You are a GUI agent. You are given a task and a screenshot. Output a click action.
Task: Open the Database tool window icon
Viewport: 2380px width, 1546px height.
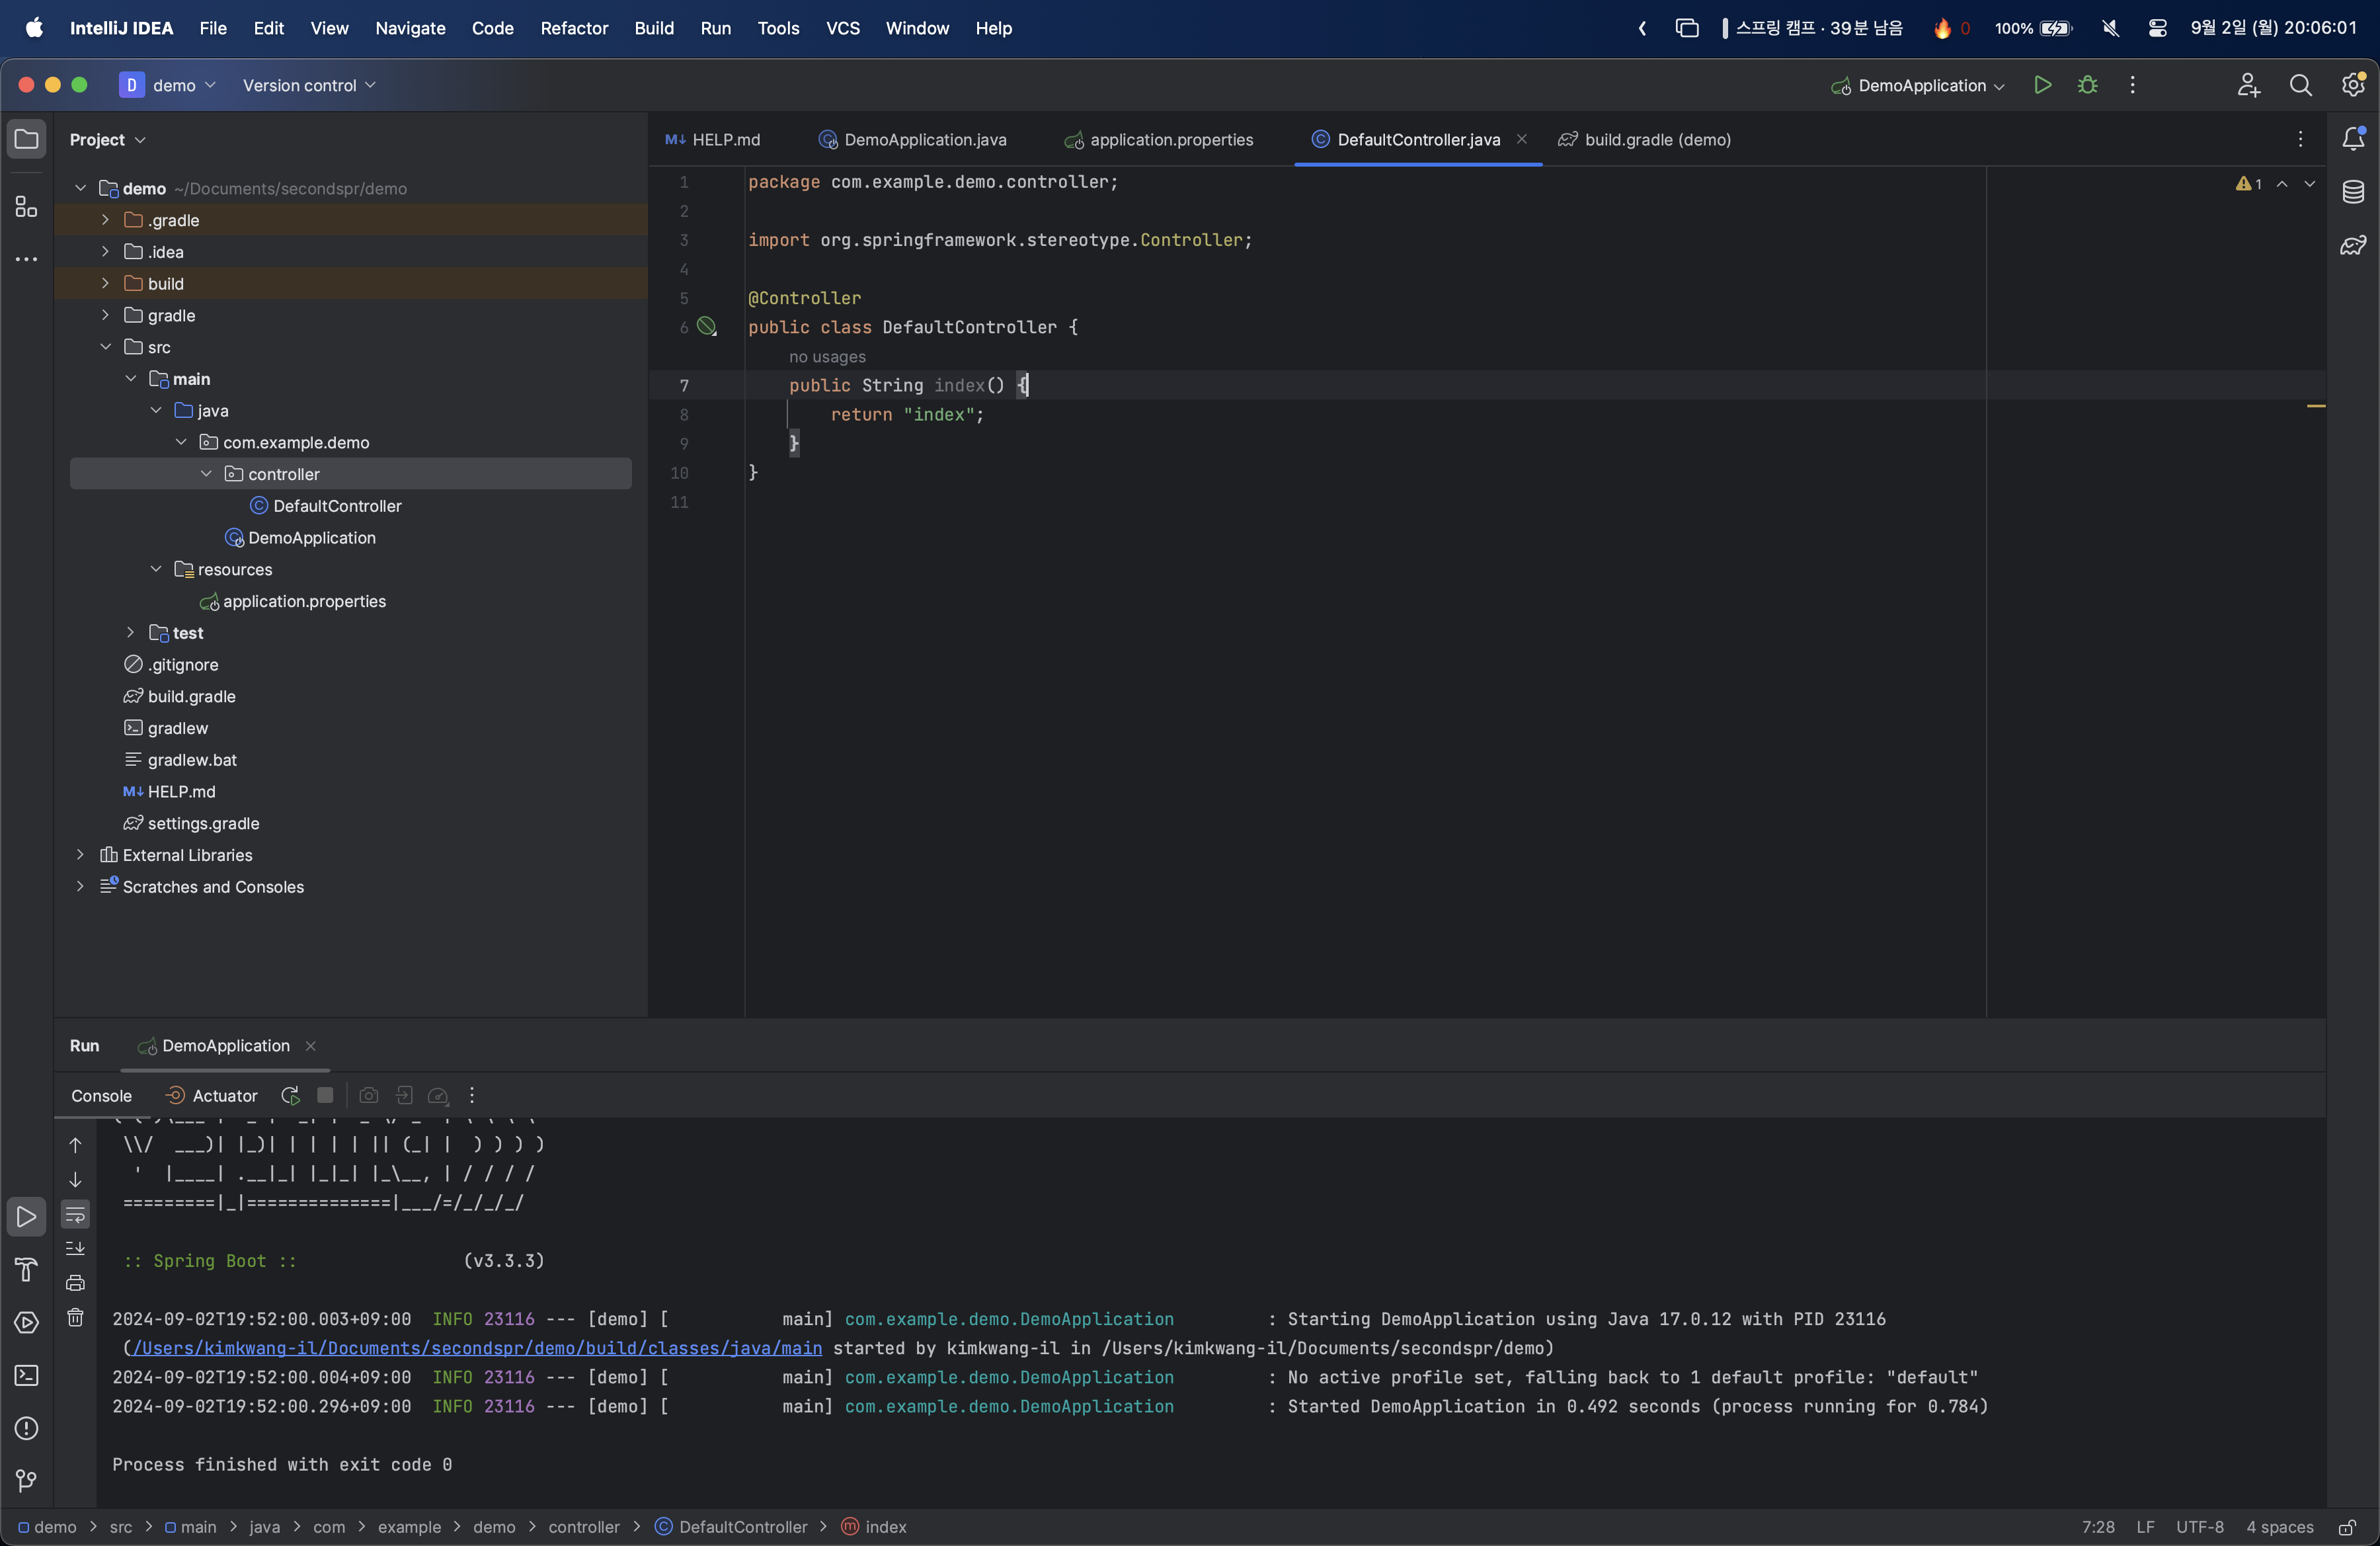(2353, 191)
